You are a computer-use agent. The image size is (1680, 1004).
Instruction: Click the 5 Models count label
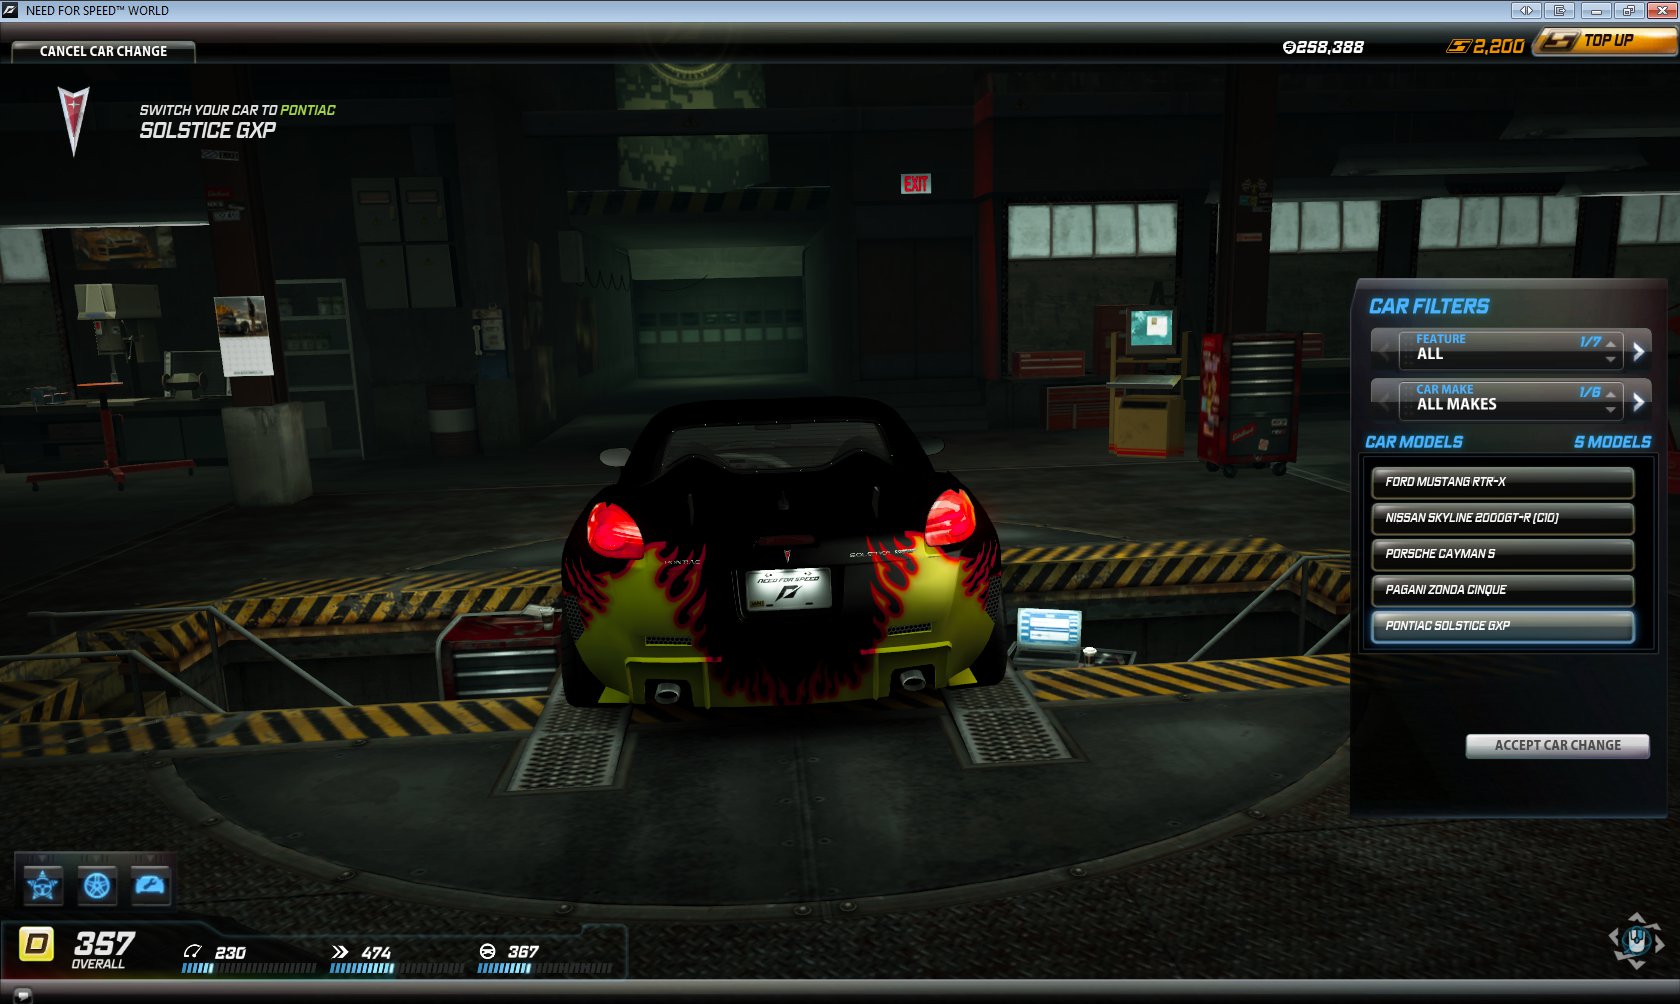(1612, 442)
